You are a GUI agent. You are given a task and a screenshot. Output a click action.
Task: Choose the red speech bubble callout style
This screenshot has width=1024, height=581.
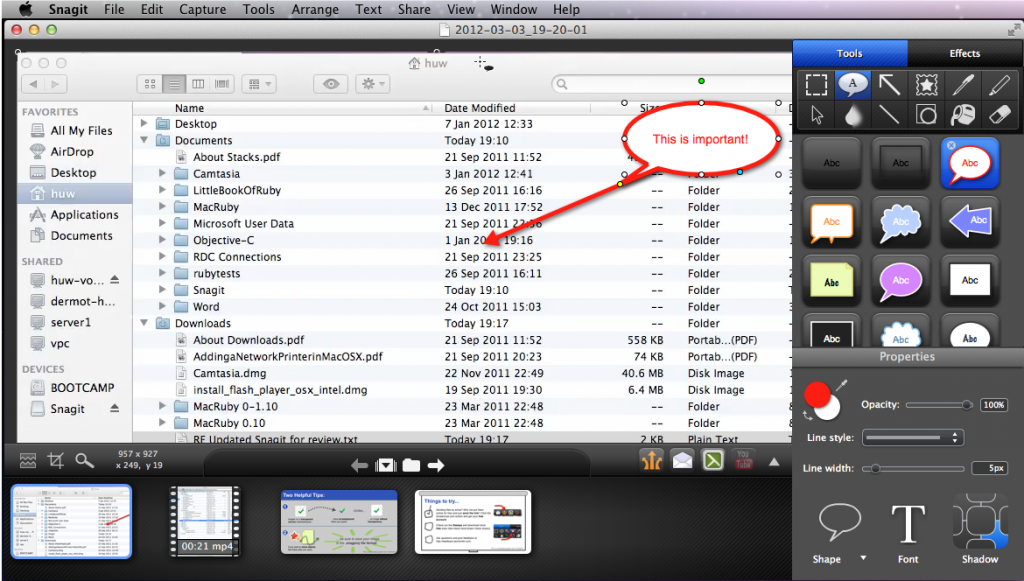click(x=970, y=163)
